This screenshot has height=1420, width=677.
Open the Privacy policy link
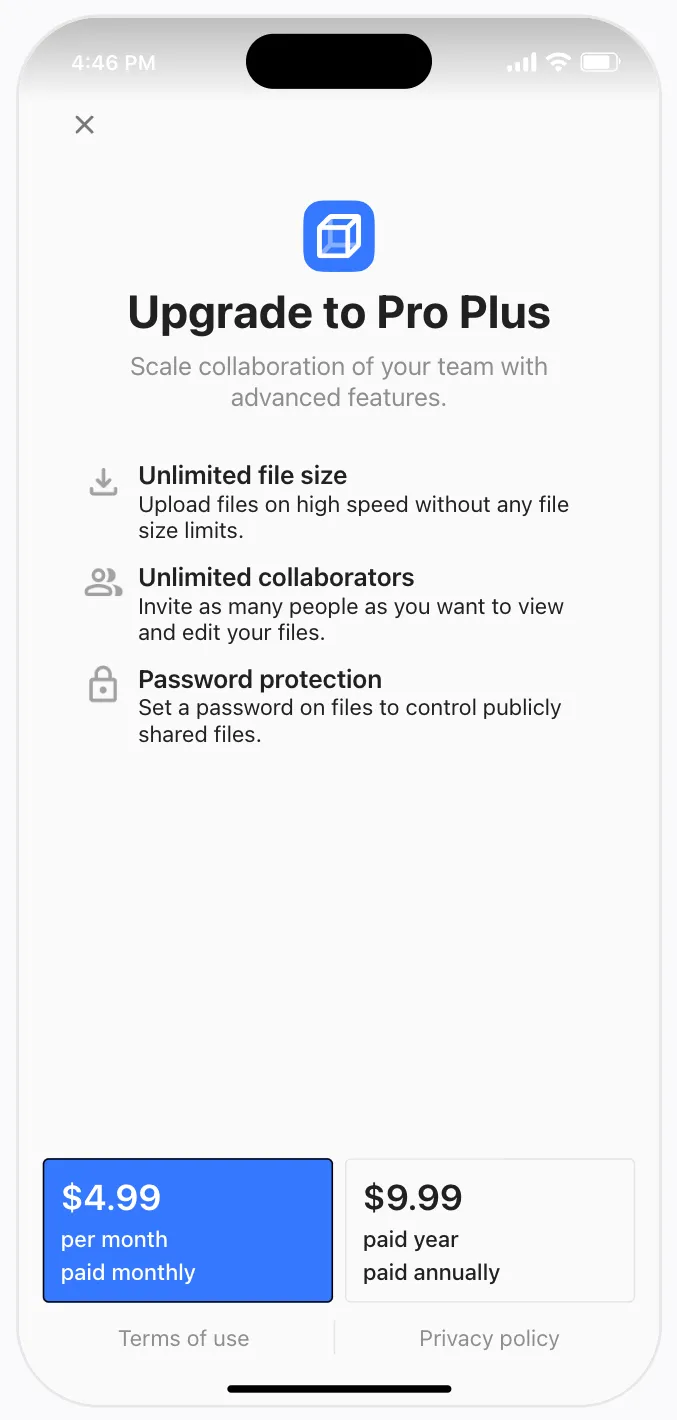[489, 1338]
